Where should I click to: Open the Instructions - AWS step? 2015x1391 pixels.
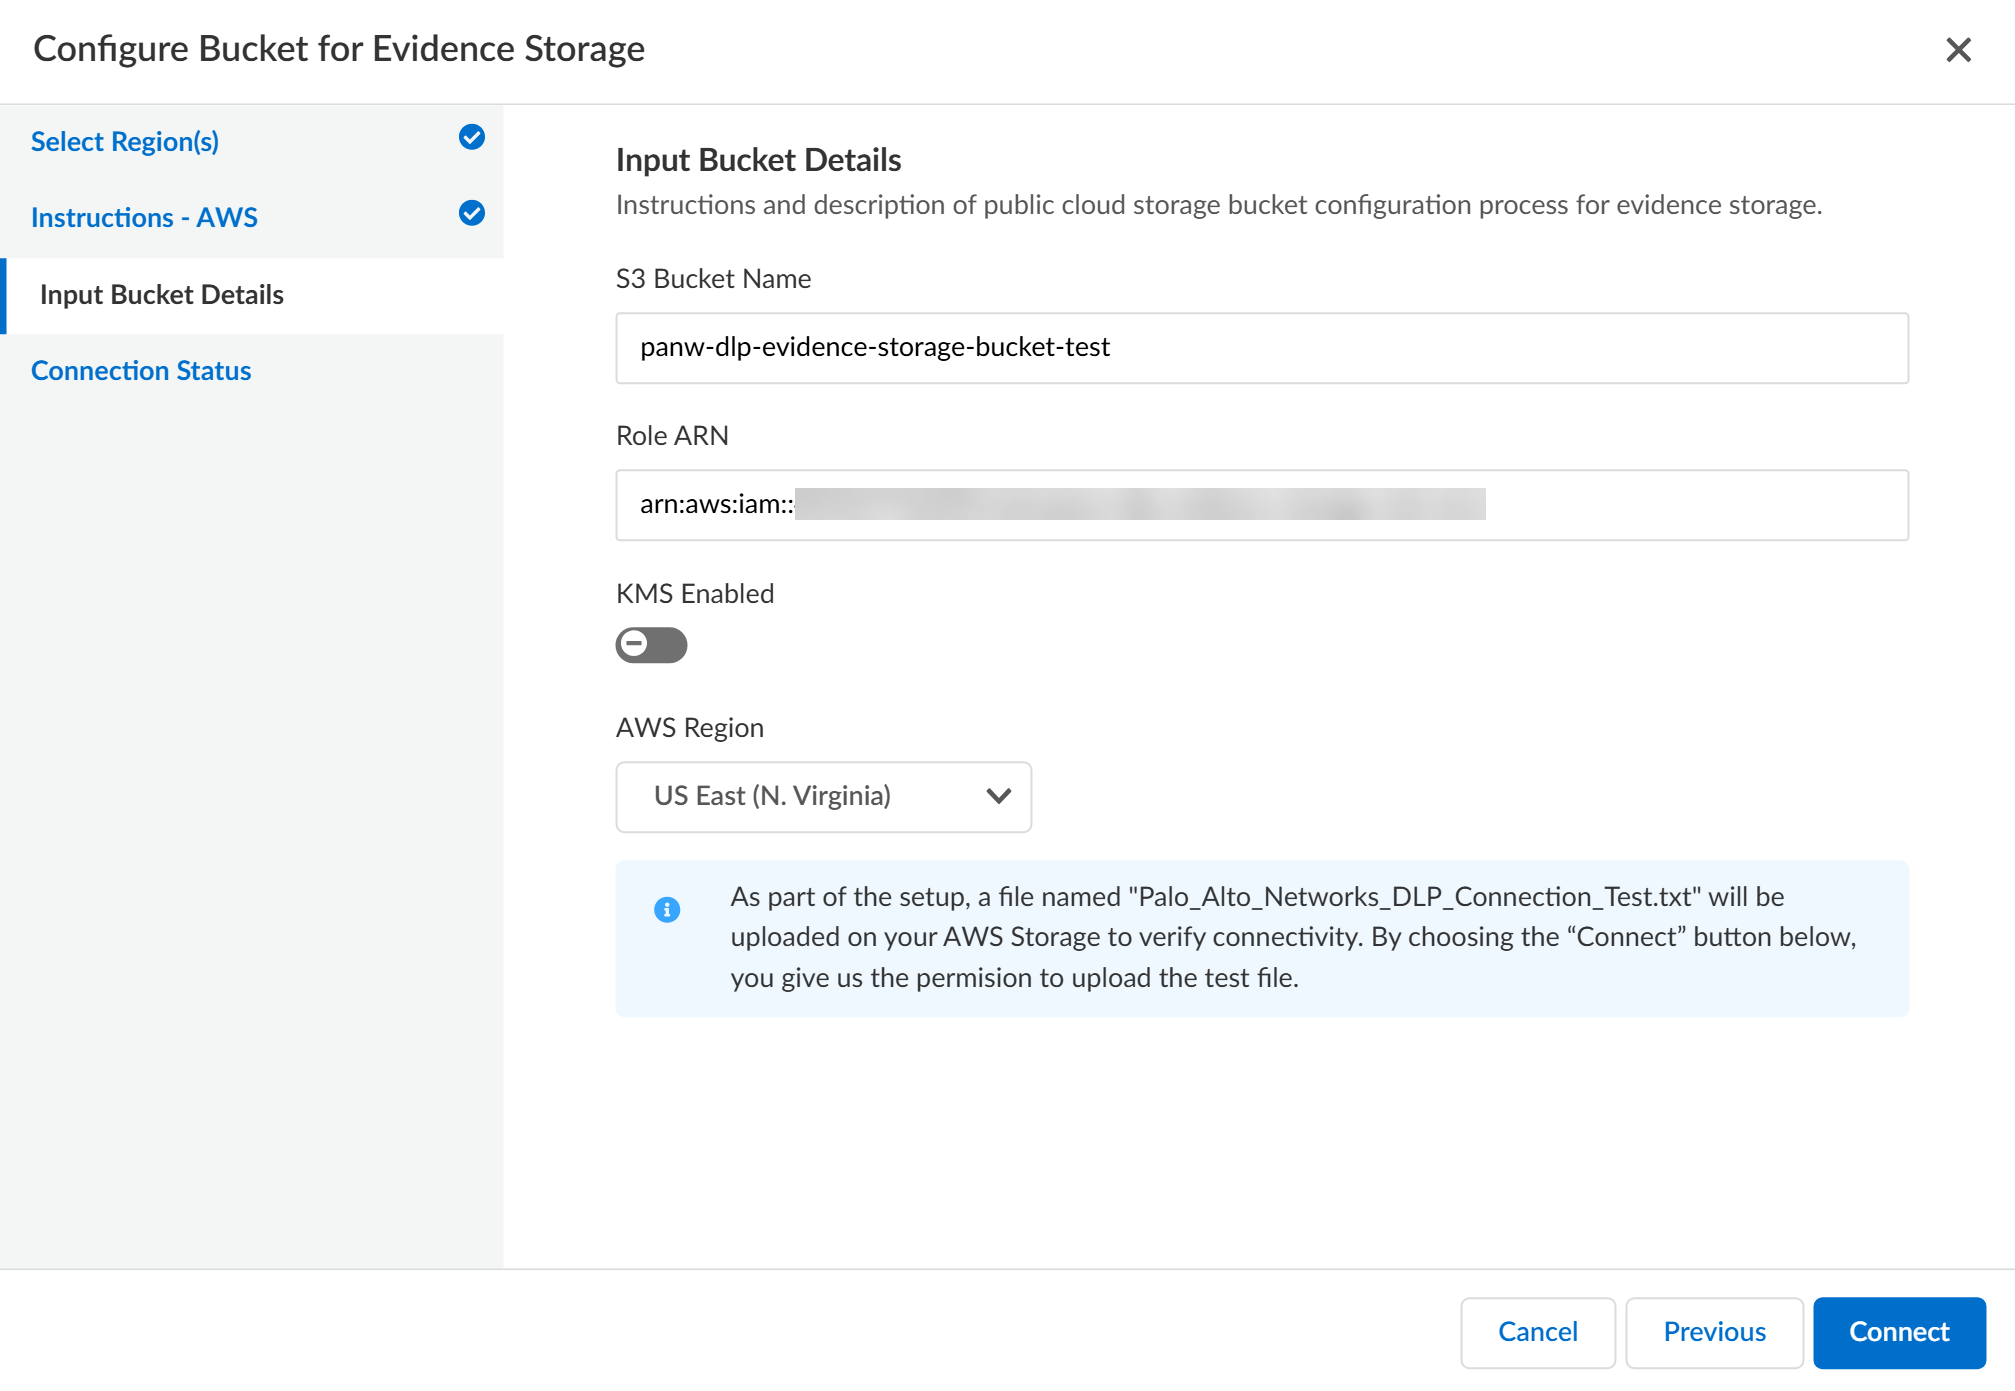coord(144,218)
